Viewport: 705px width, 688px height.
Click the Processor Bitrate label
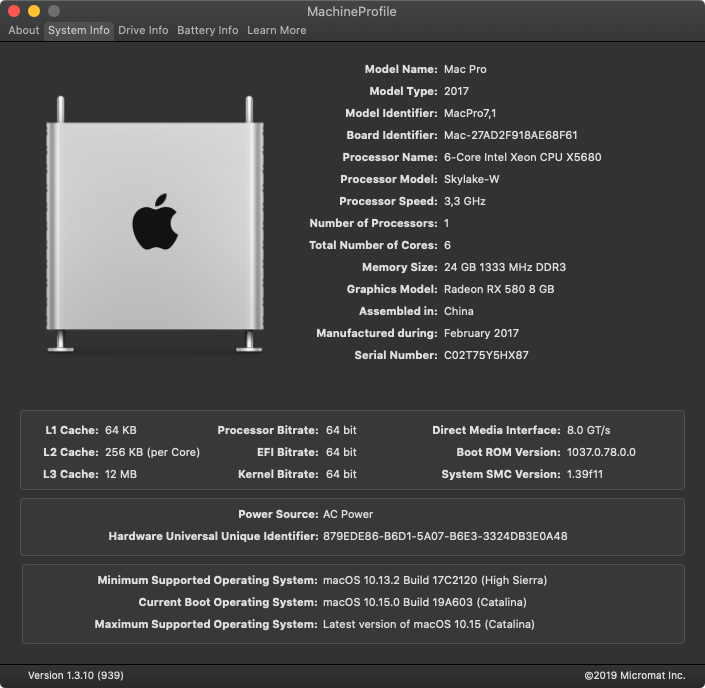coord(268,430)
